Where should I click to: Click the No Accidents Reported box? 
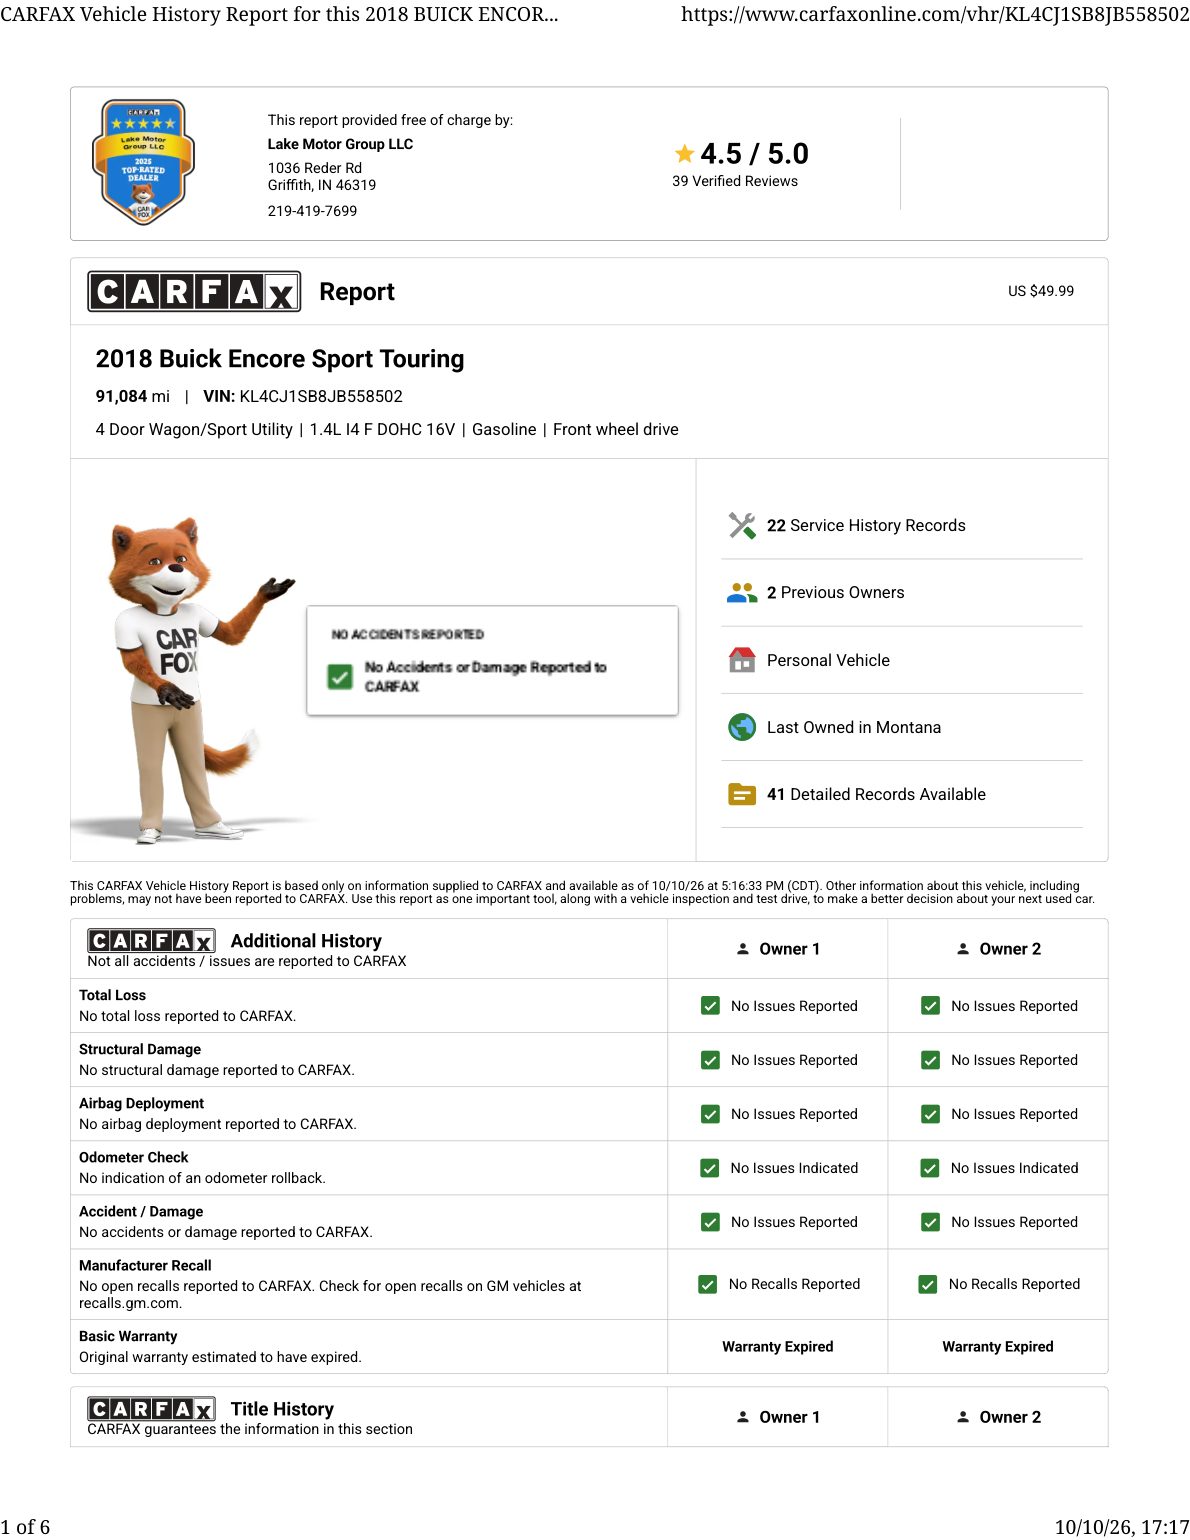pyautogui.click(x=492, y=660)
